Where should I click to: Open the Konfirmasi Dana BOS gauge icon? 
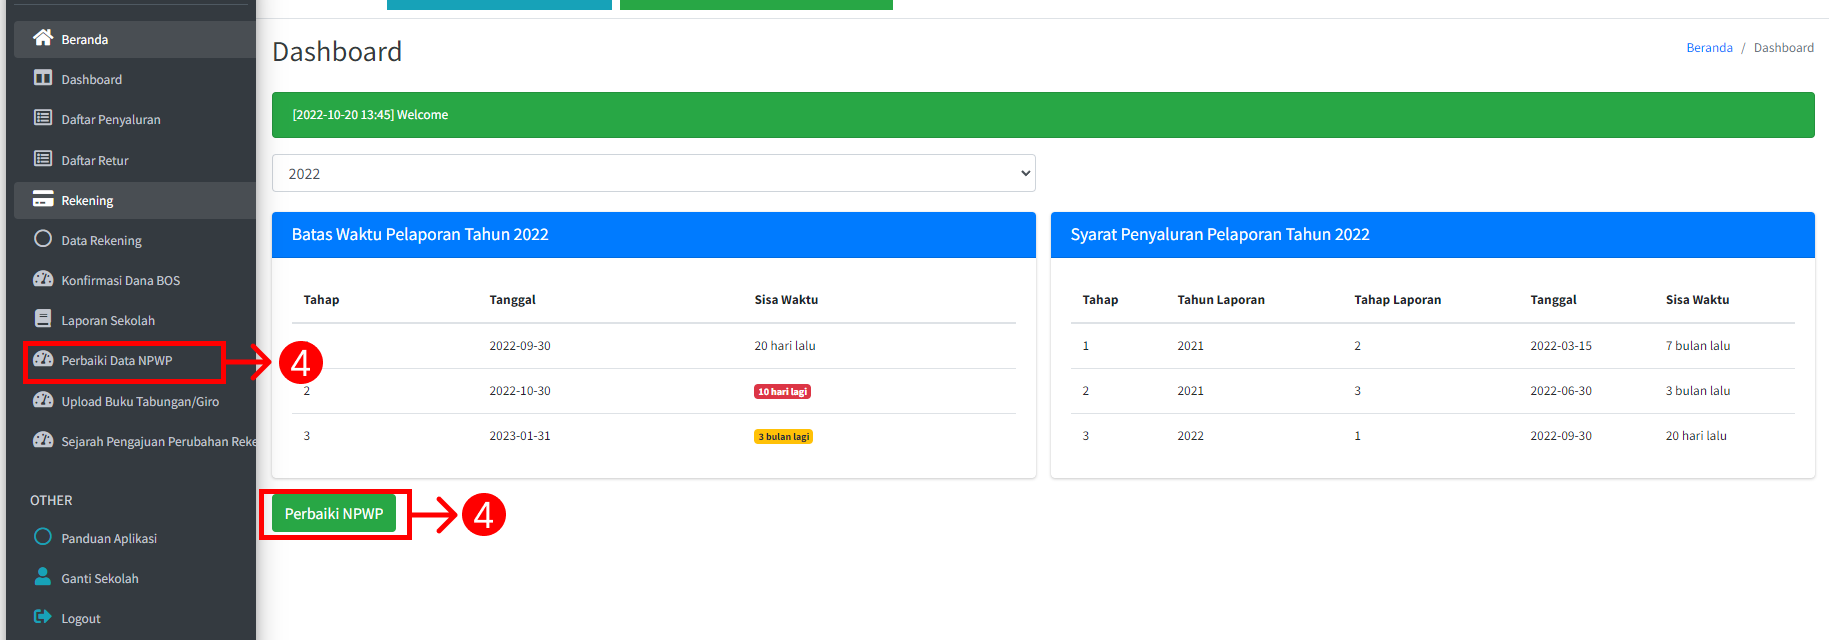point(43,279)
